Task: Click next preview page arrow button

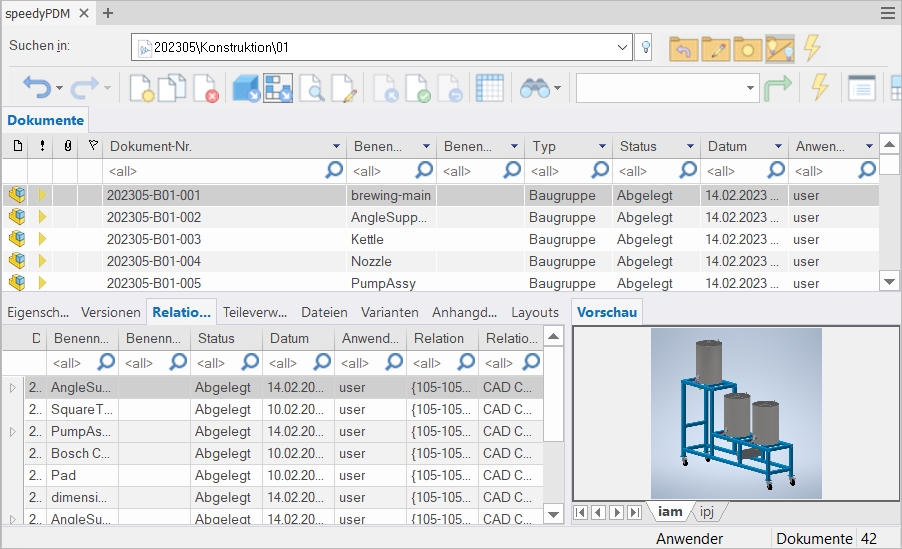Action: tap(616, 512)
